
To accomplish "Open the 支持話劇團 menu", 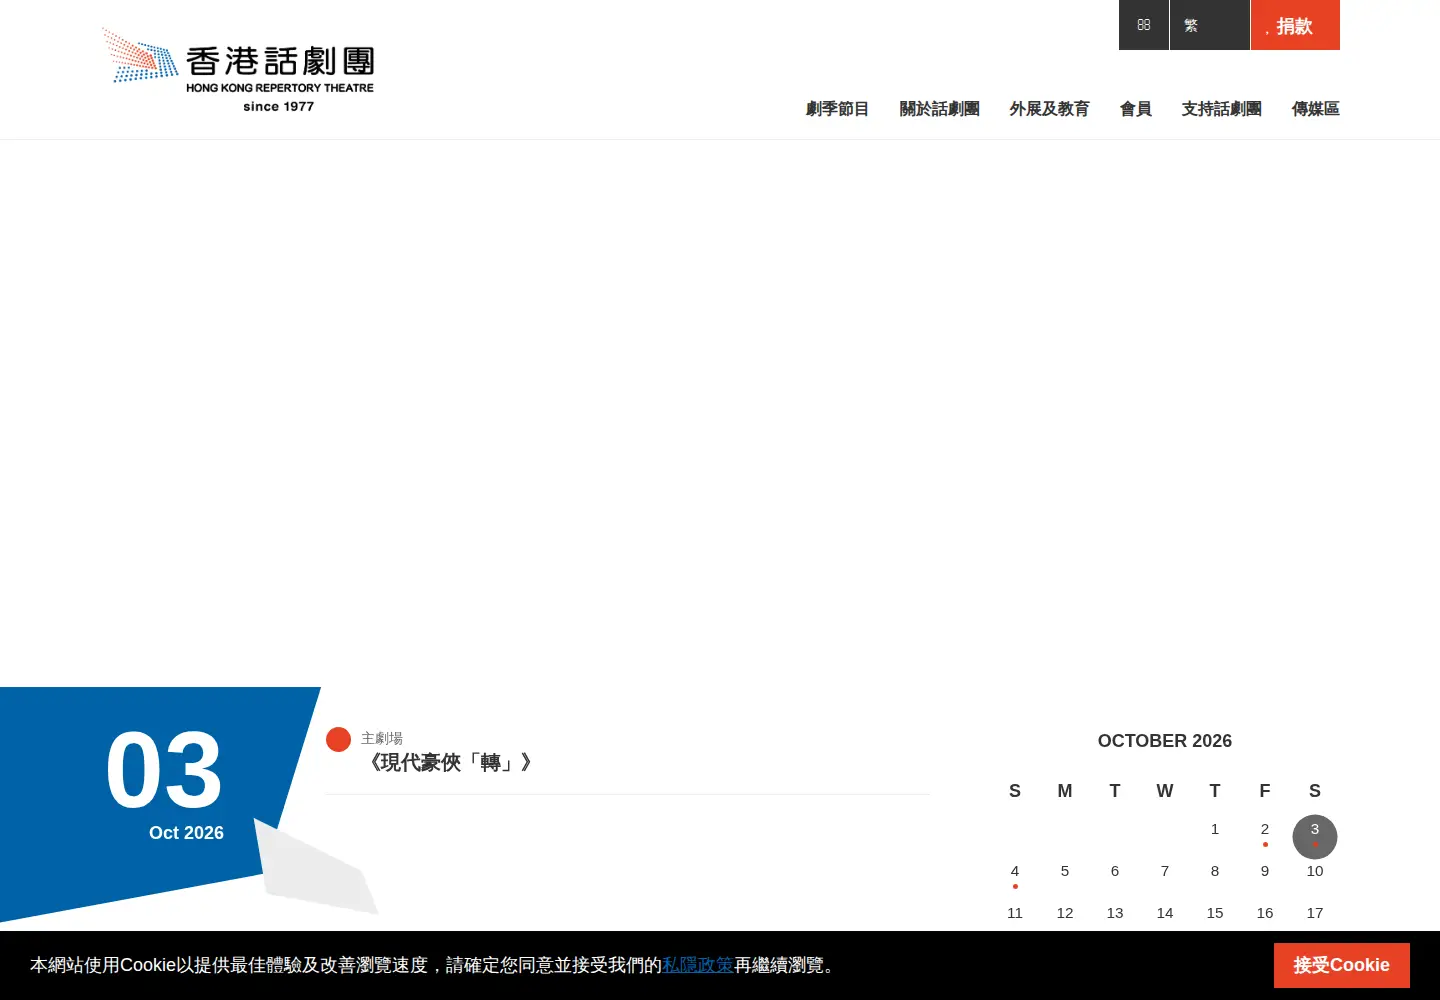I will [x=1222, y=109].
